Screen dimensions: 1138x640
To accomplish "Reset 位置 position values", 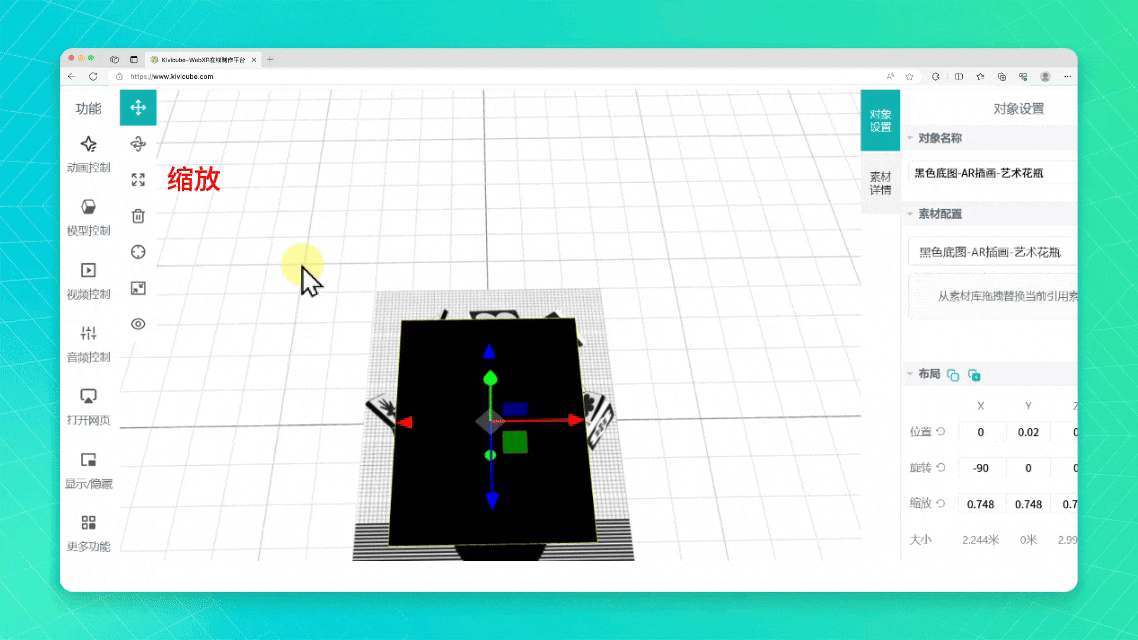I will [941, 432].
